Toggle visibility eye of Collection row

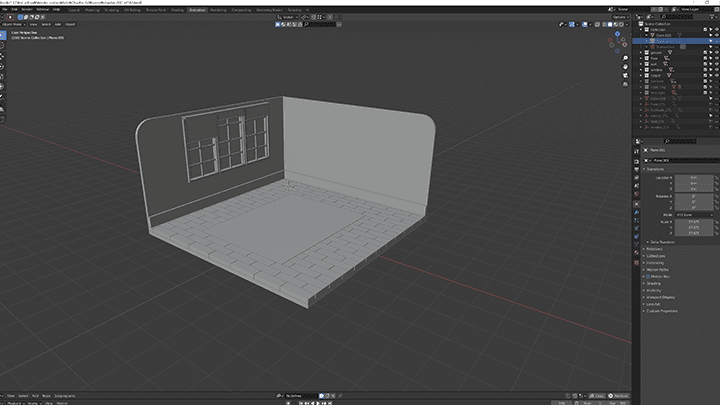coord(716,29)
